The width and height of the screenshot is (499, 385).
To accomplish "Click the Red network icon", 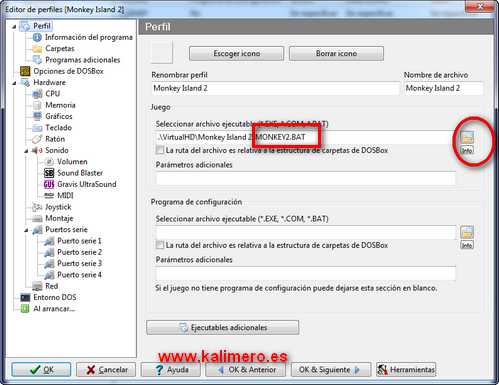I will (x=37, y=286).
